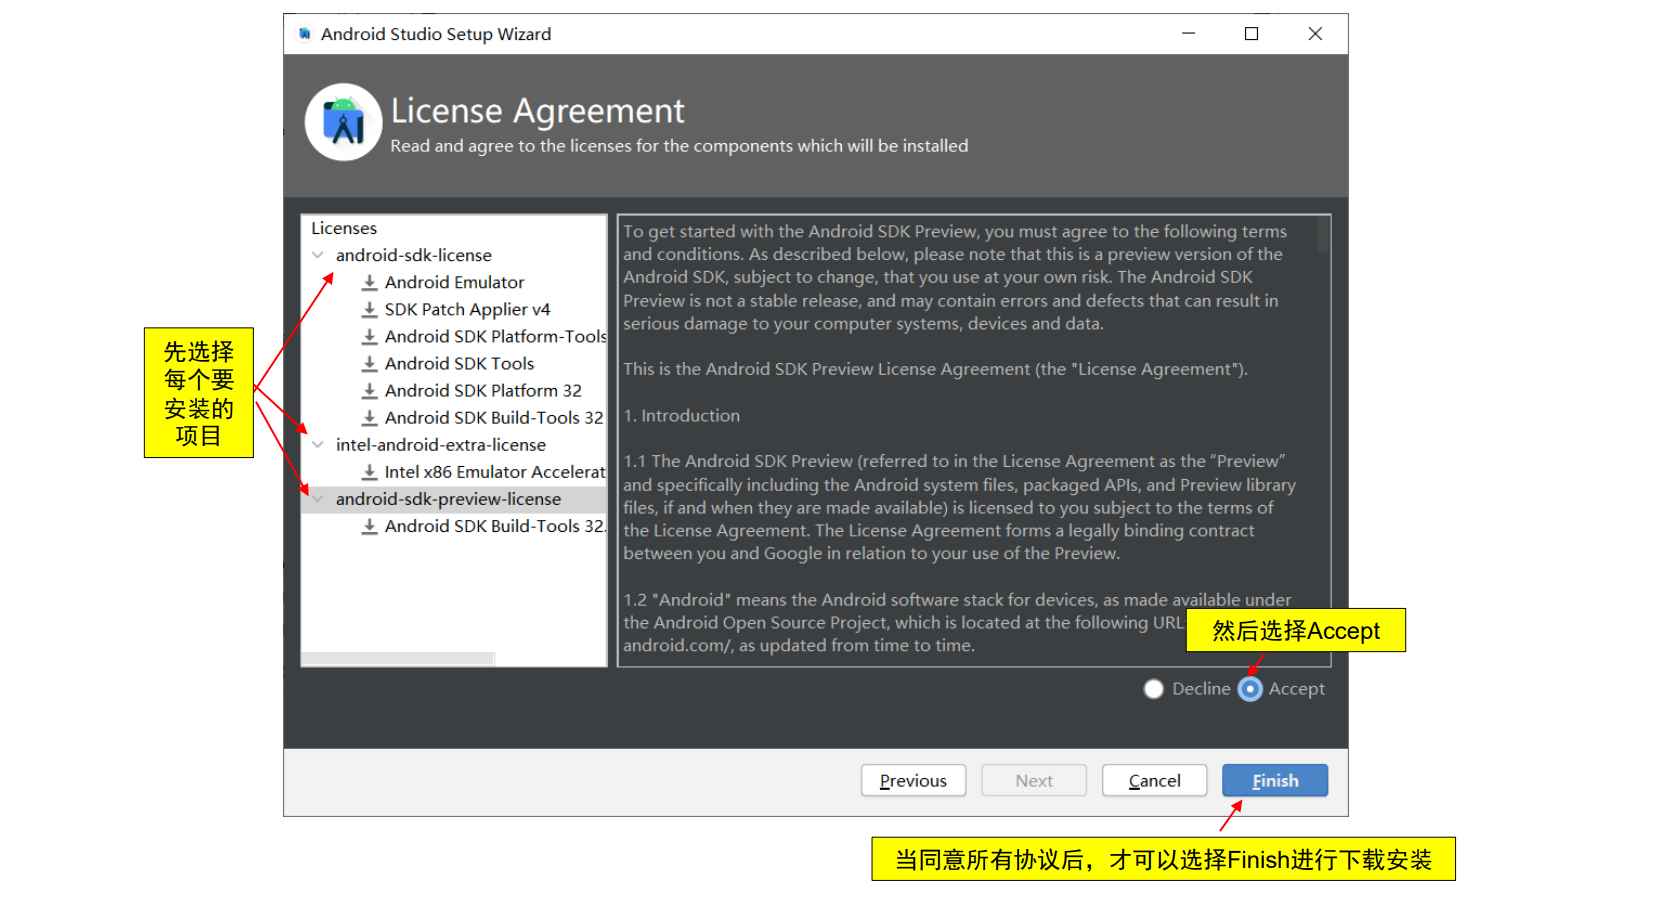Select android-sdk-license in the Licenses tree
Screen dimensions: 1666x910
414,255
